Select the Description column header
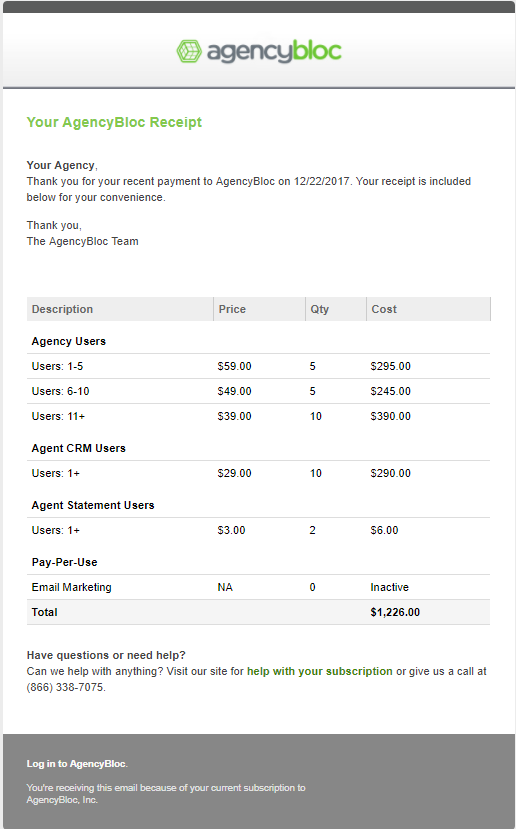This screenshot has height=829, width=516. click(62, 309)
